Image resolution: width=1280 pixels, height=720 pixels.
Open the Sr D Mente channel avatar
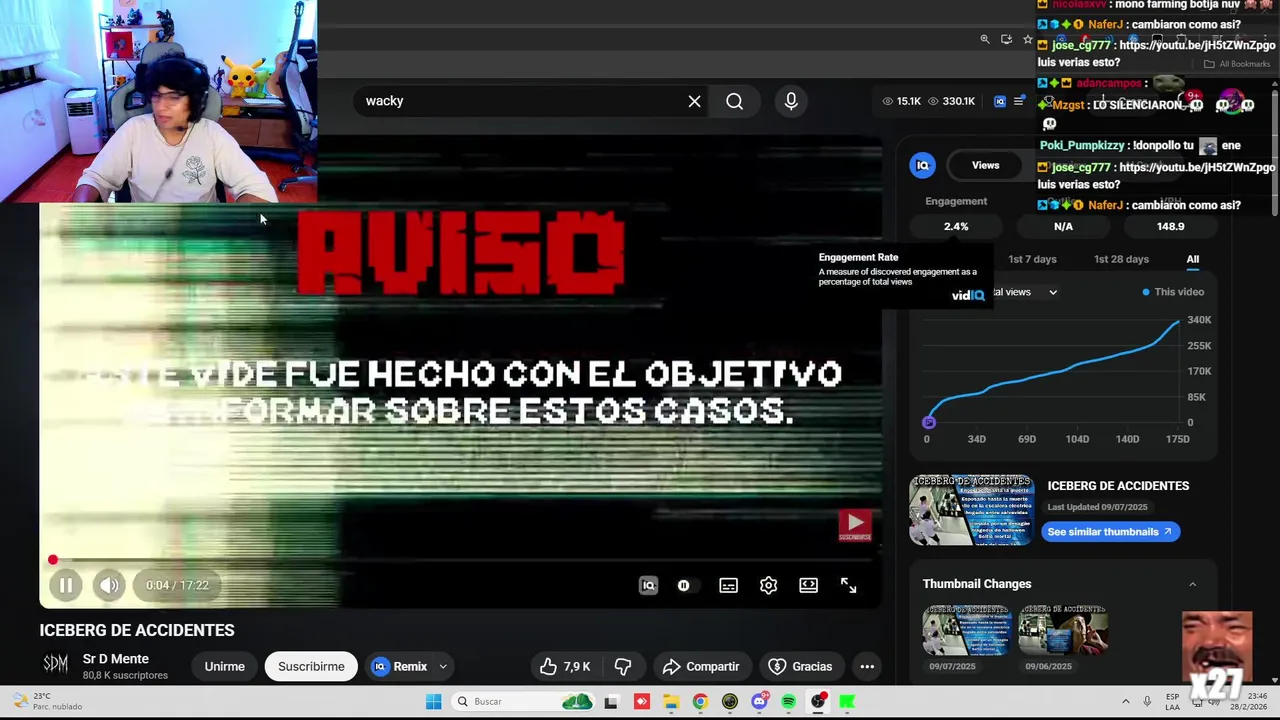pos(56,665)
